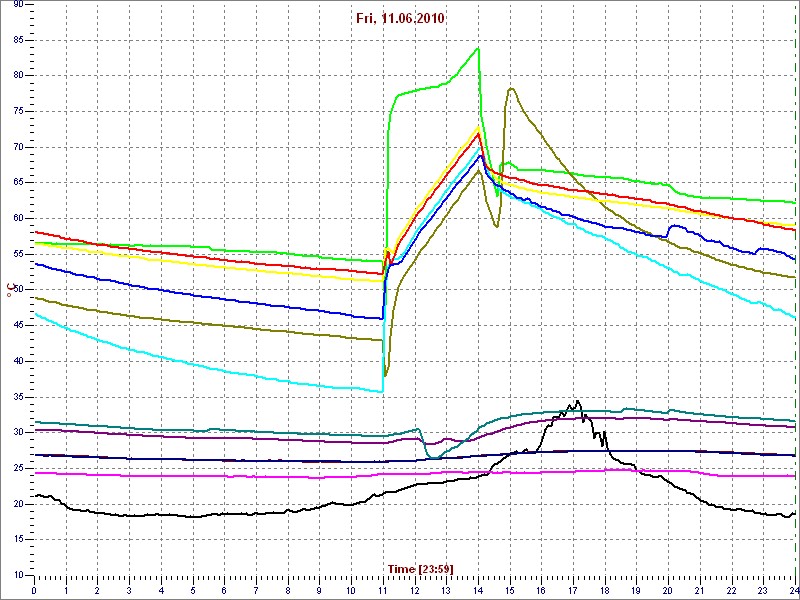
Task: Click the '55' temperature axis label
Action: coord(17,254)
